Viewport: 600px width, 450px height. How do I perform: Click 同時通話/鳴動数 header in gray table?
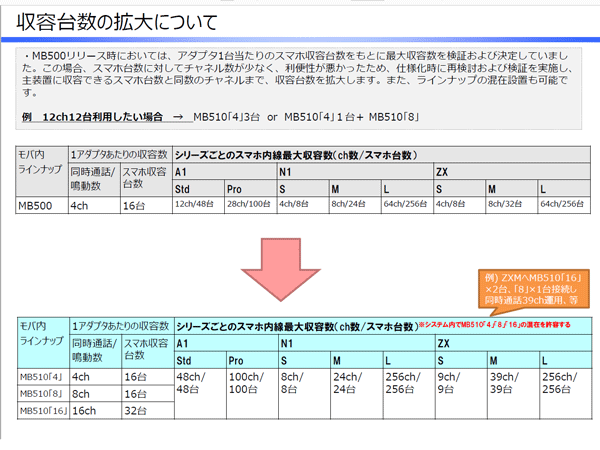[x=93, y=179]
